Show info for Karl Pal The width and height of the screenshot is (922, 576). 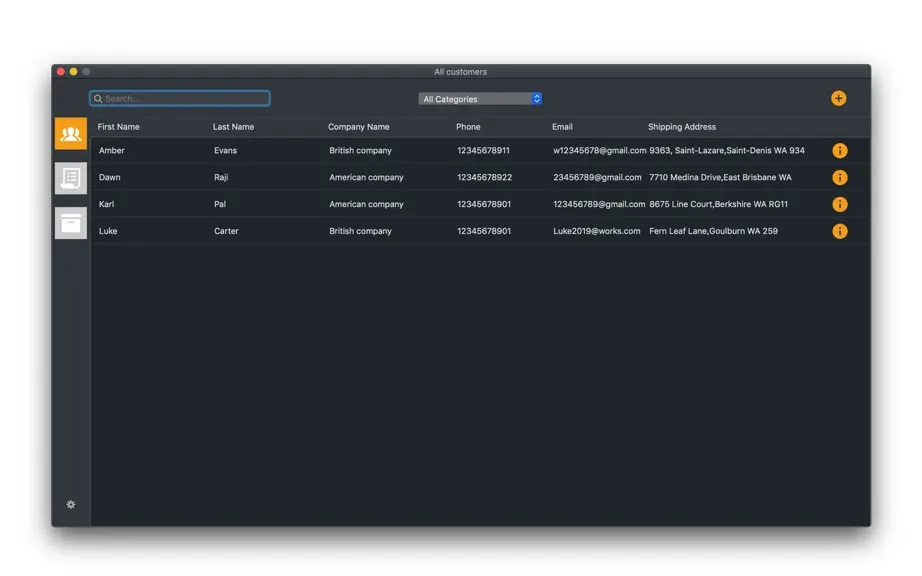pyautogui.click(x=840, y=204)
